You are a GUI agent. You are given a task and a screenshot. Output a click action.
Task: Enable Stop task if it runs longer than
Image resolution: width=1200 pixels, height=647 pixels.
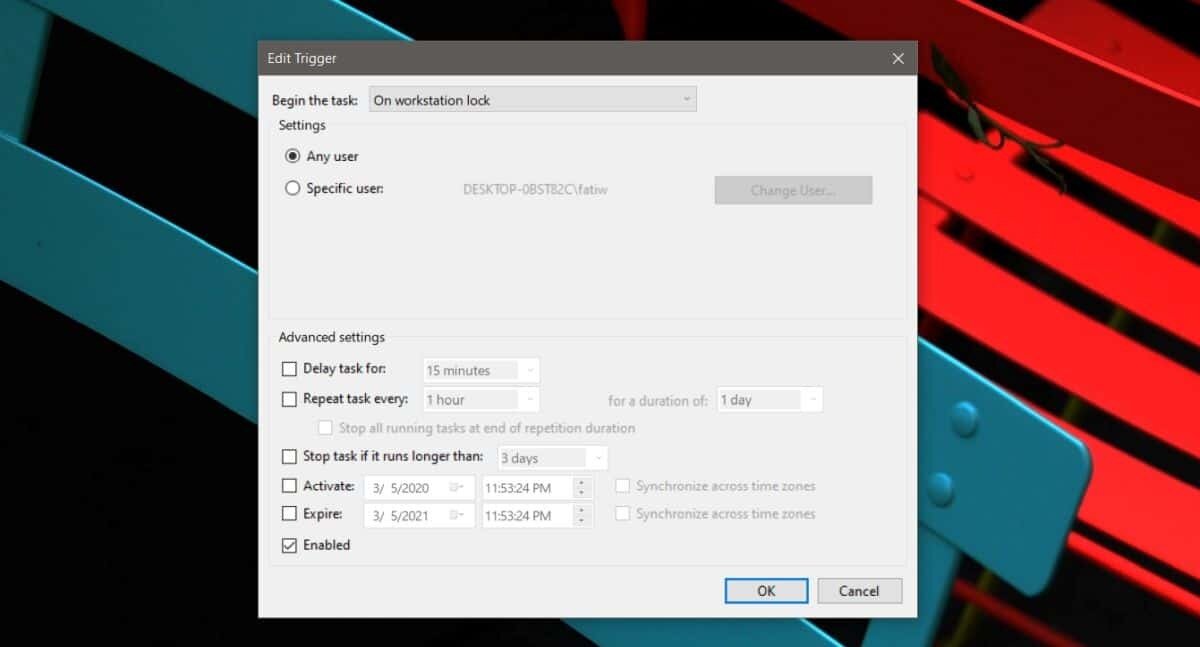point(290,457)
